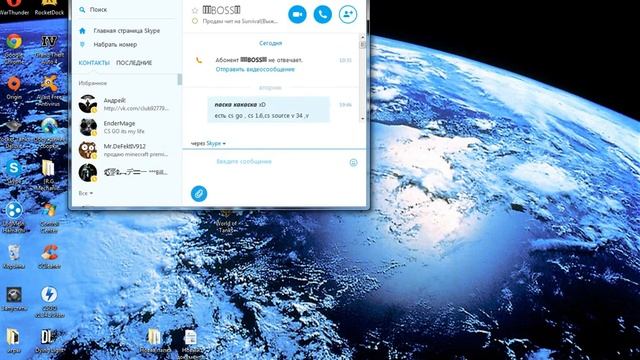The width and height of the screenshot is (640, 360).
Task: Click the chat scrollbar up arrow
Action: point(362,37)
